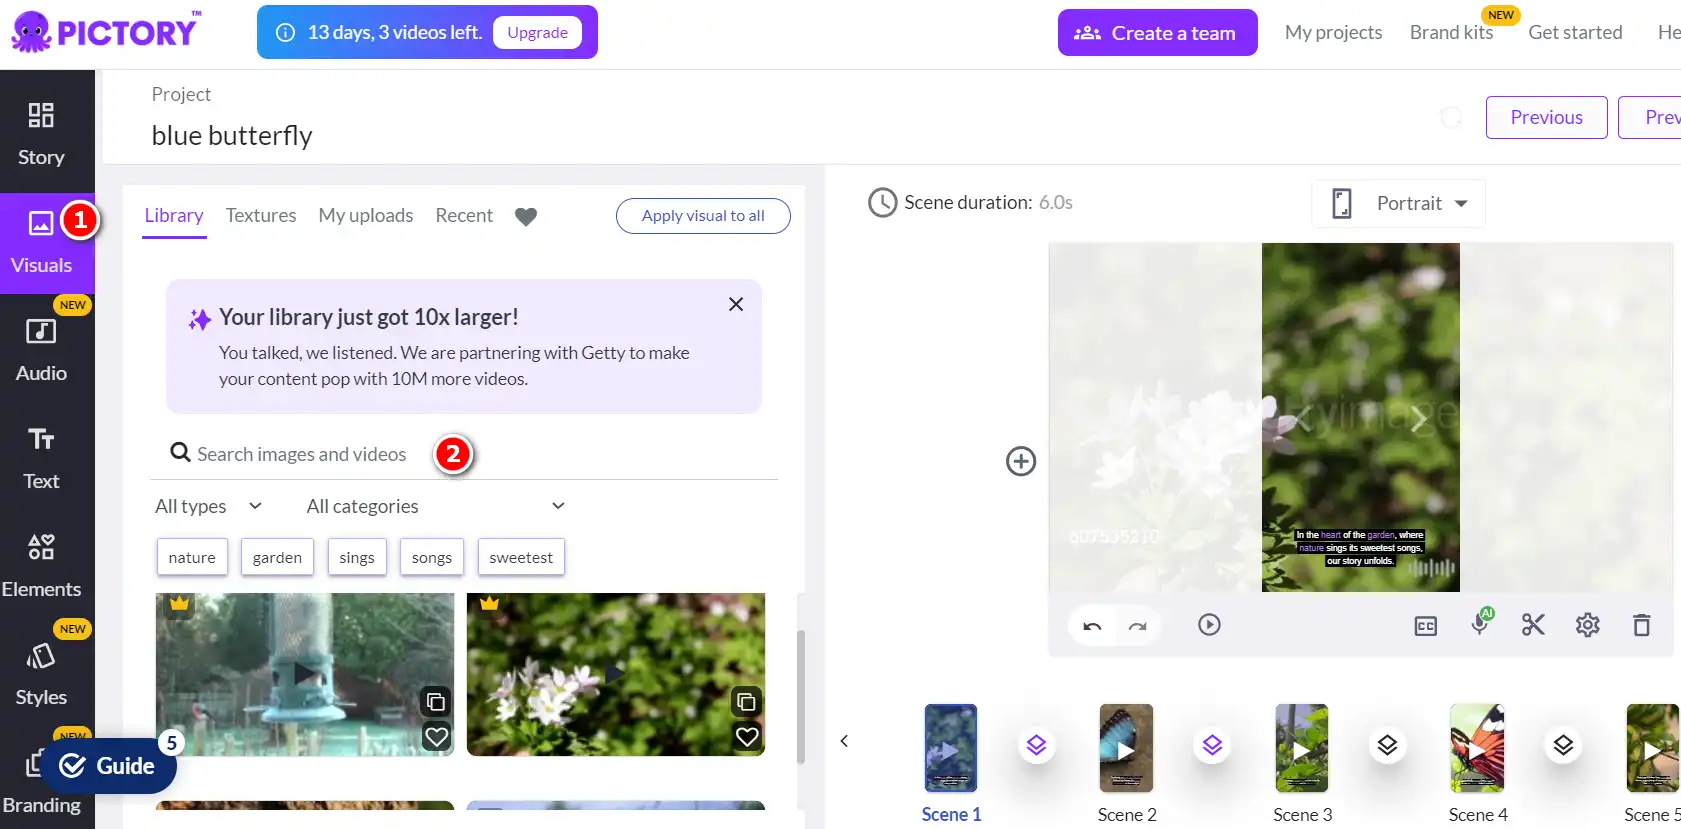Open the Text sidebar section

point(41,458)
